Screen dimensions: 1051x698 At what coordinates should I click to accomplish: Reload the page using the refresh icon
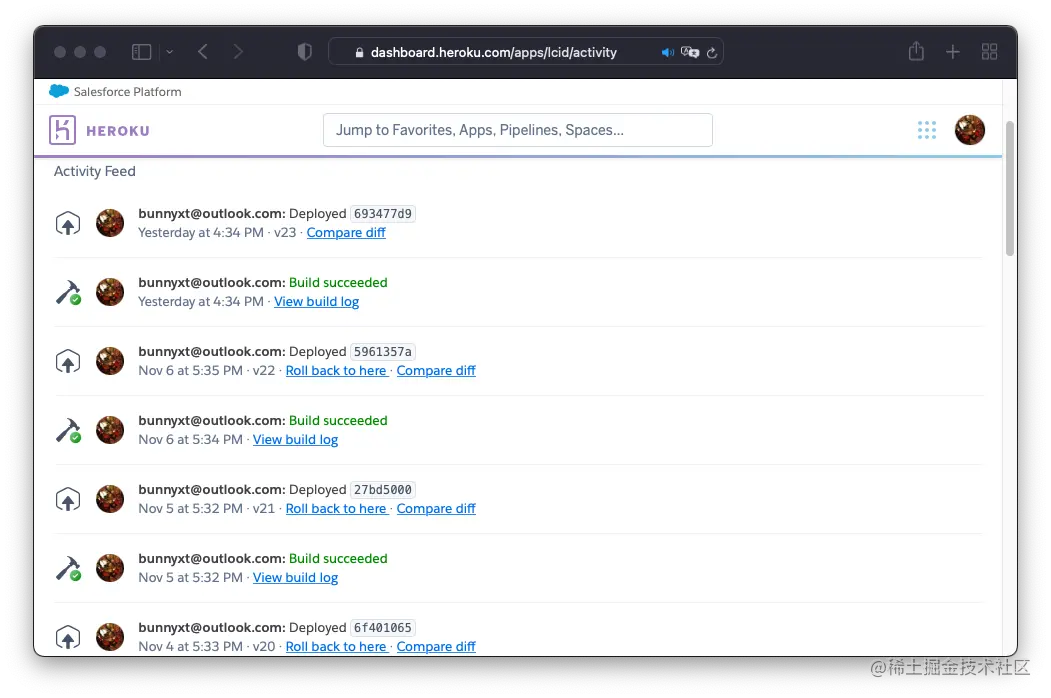click(x=712, y=52)
